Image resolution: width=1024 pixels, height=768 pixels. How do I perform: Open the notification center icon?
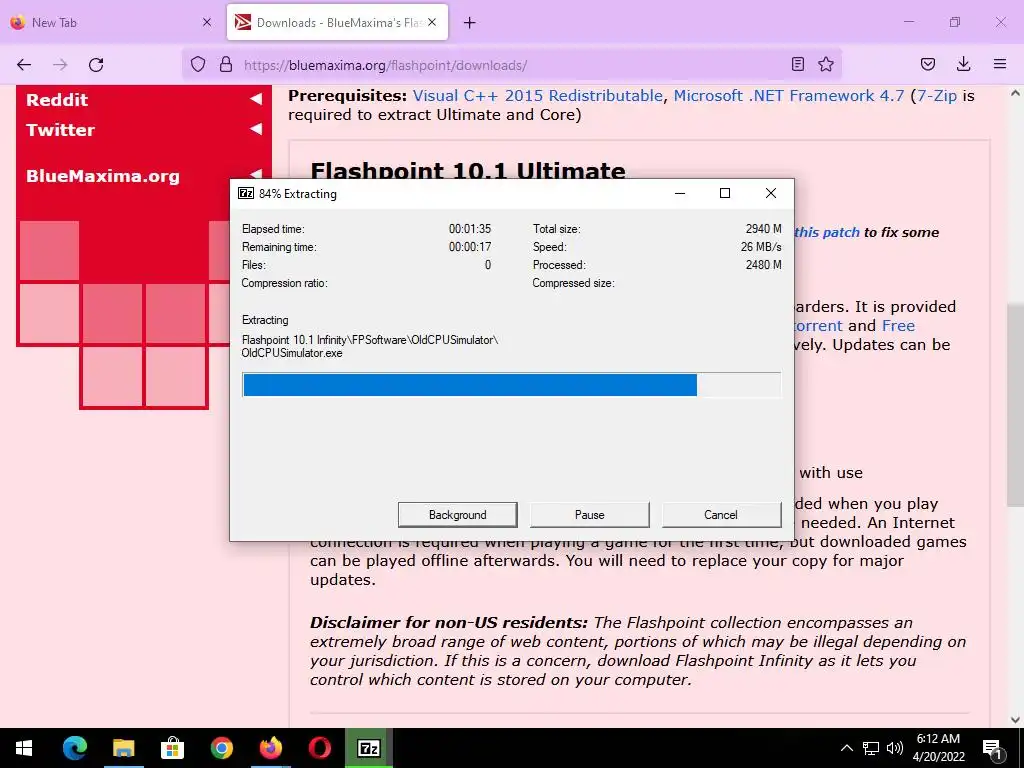(x=992, y=748)
